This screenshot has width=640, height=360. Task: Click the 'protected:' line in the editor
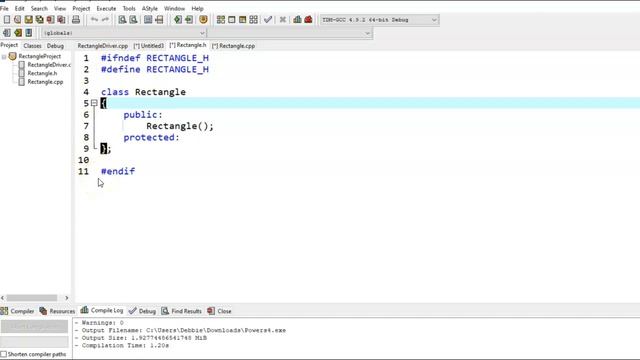151,138
